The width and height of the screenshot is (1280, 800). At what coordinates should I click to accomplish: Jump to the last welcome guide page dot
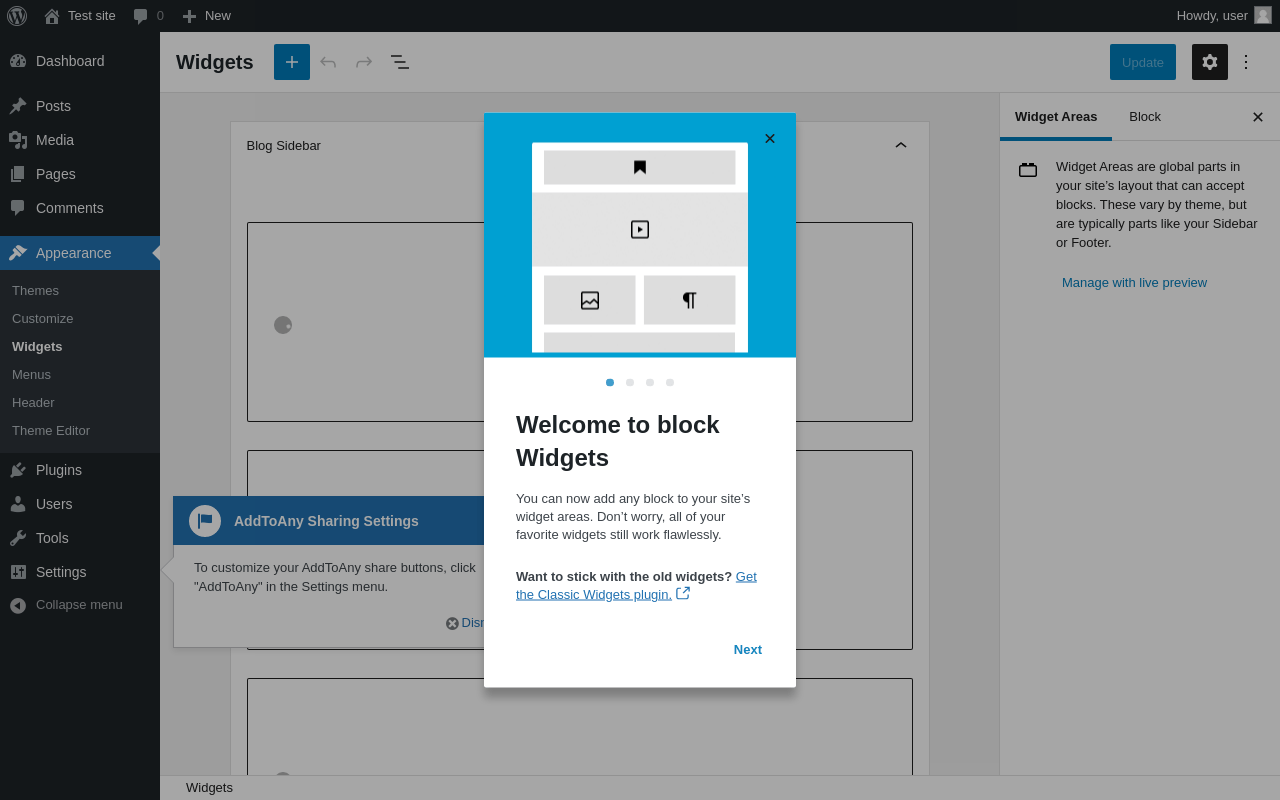pos(670,382)
